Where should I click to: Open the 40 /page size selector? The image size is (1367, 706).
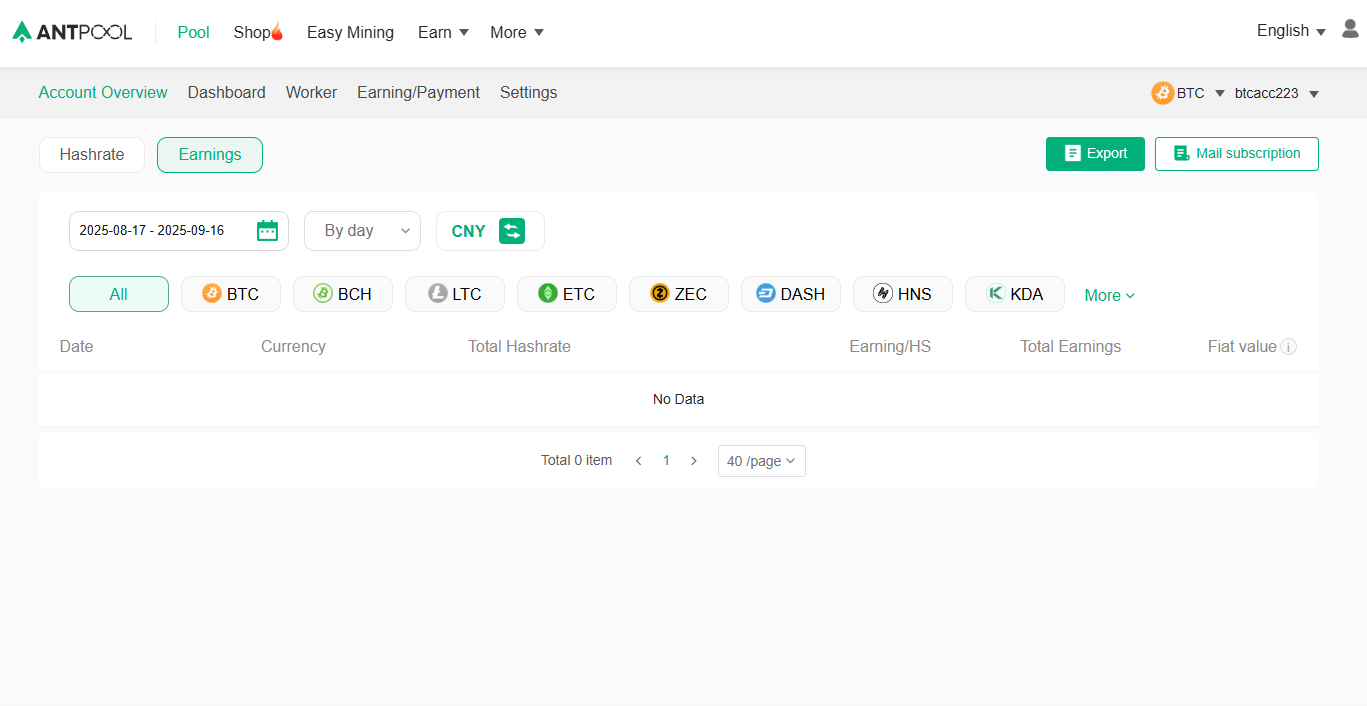click(761, 460)
